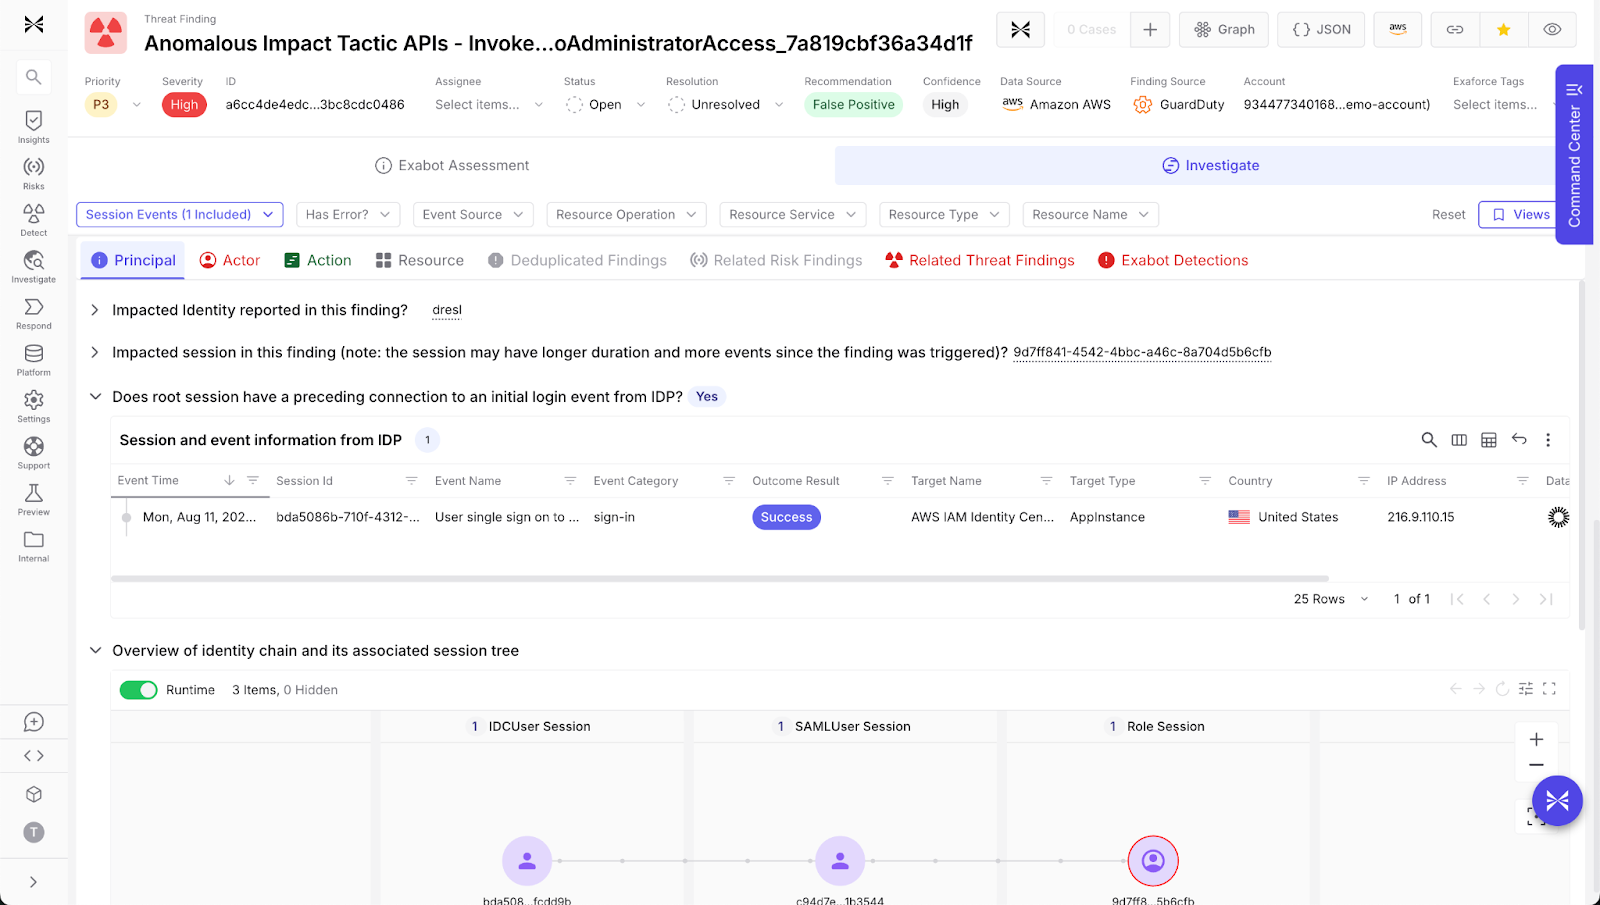Switch to the Resource tab

point(420,261)
